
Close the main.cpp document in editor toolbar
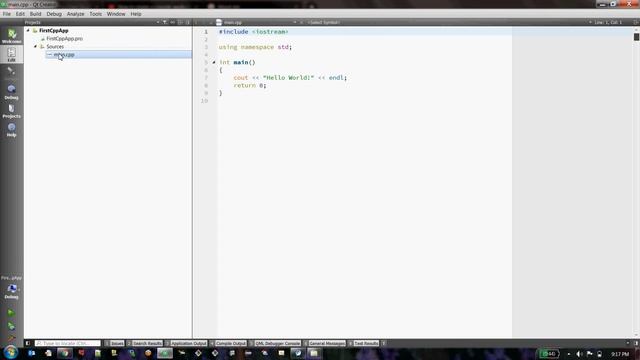(x=302, y=22)
